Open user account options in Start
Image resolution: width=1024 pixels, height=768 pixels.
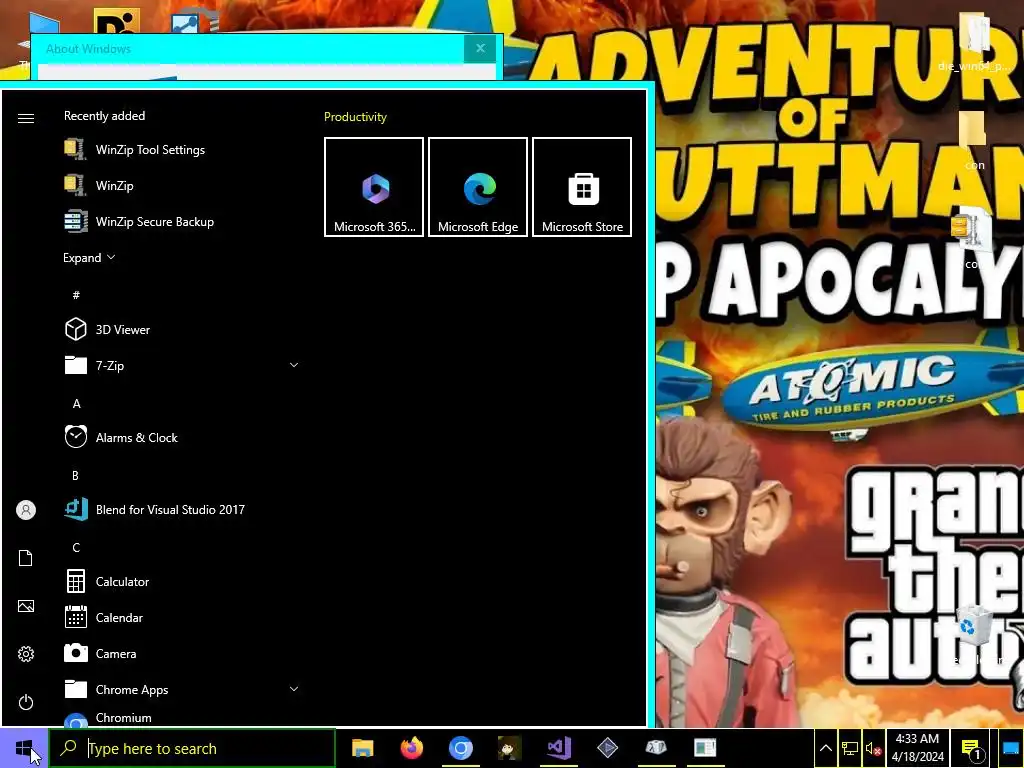click(x=26, y=510)
